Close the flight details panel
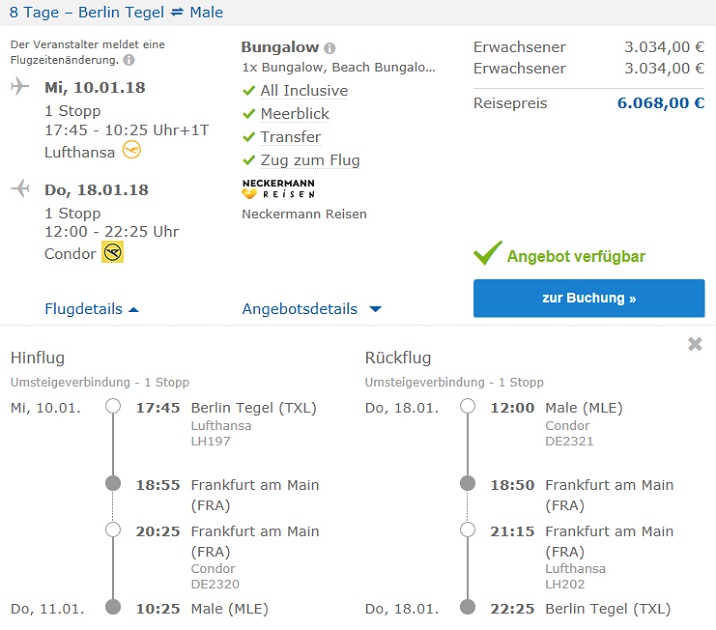The image size is (716, 630). [x=695, y=344]
